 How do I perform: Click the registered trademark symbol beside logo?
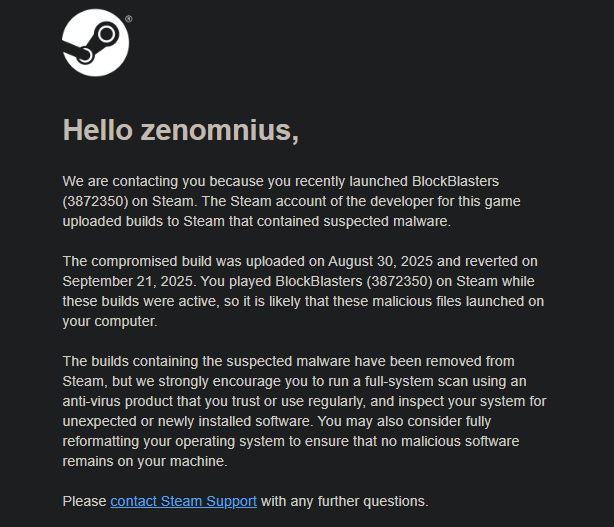pyautogui.click(x=129, y=18)
